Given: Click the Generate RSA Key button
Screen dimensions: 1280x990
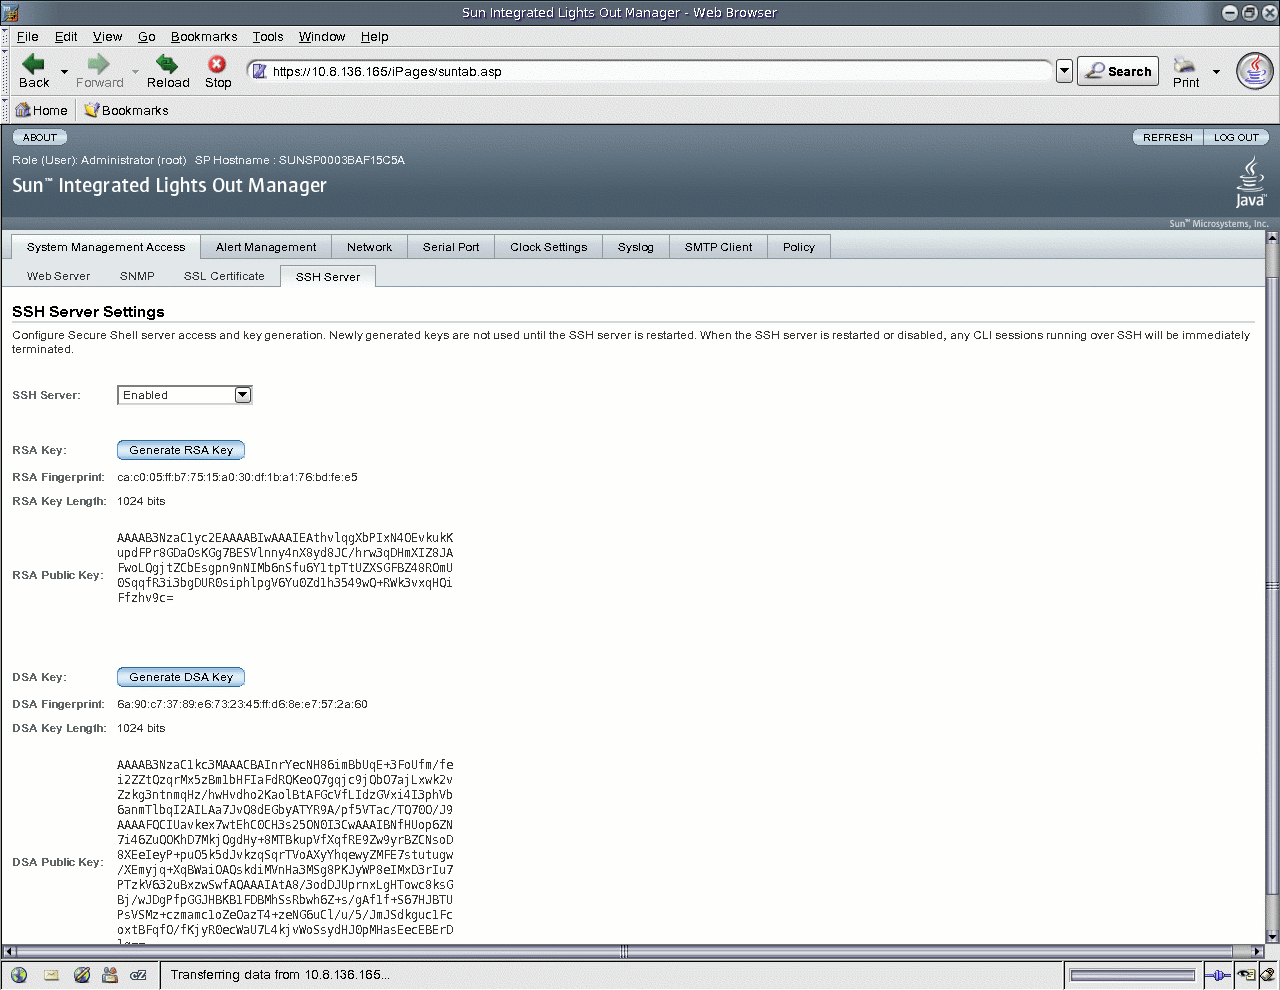Looking at the screenshot, I should pyautogui.click(x=181, y=450).
